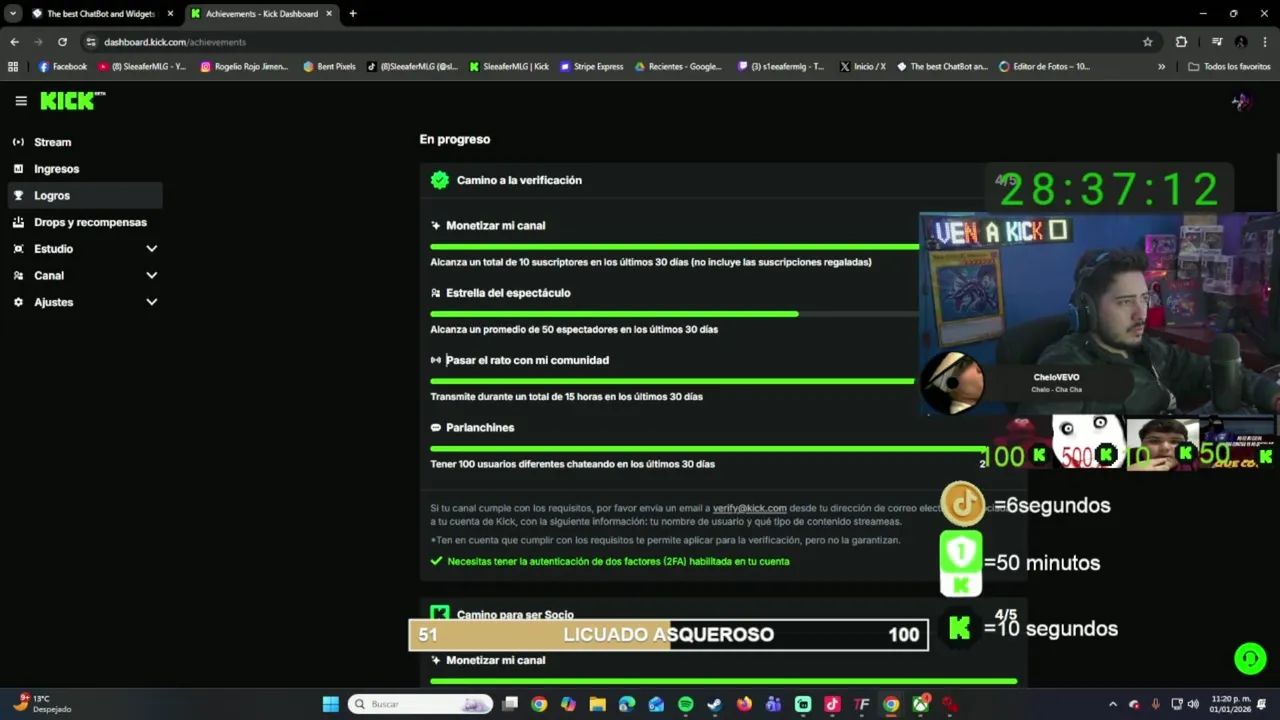
Task: Close the Achievements - Kick Dashboard tab
Action: coord(329,14)
